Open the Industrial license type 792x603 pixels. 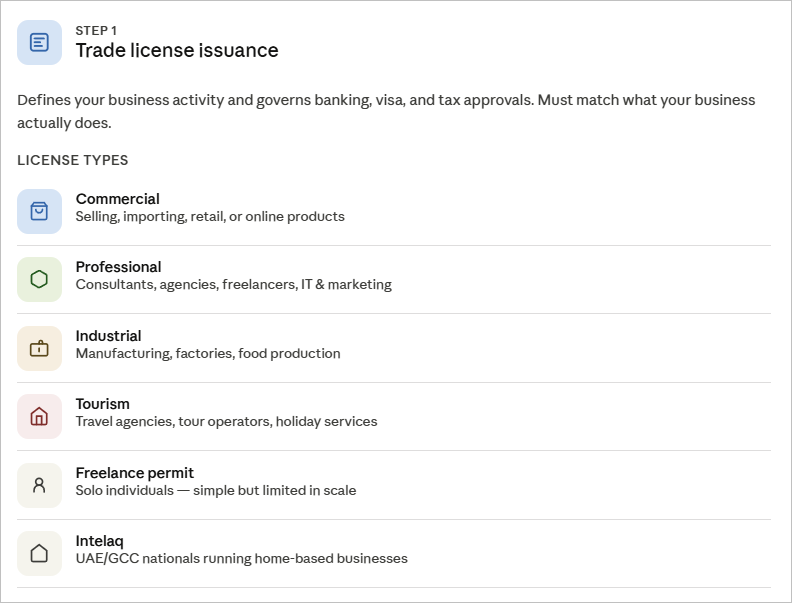click(109, 336)
